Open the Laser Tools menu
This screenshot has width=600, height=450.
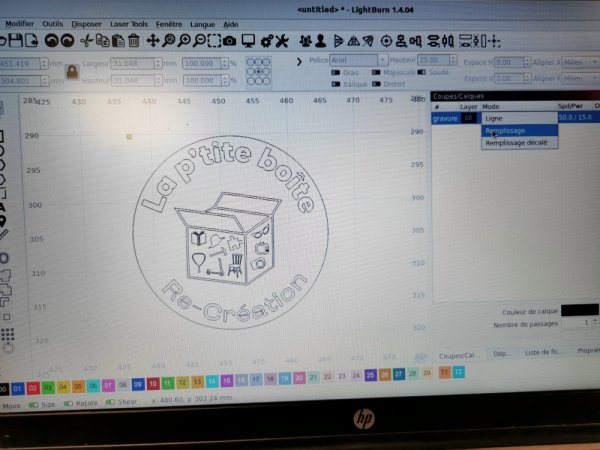pyautogui.click(x=128, y=22)
